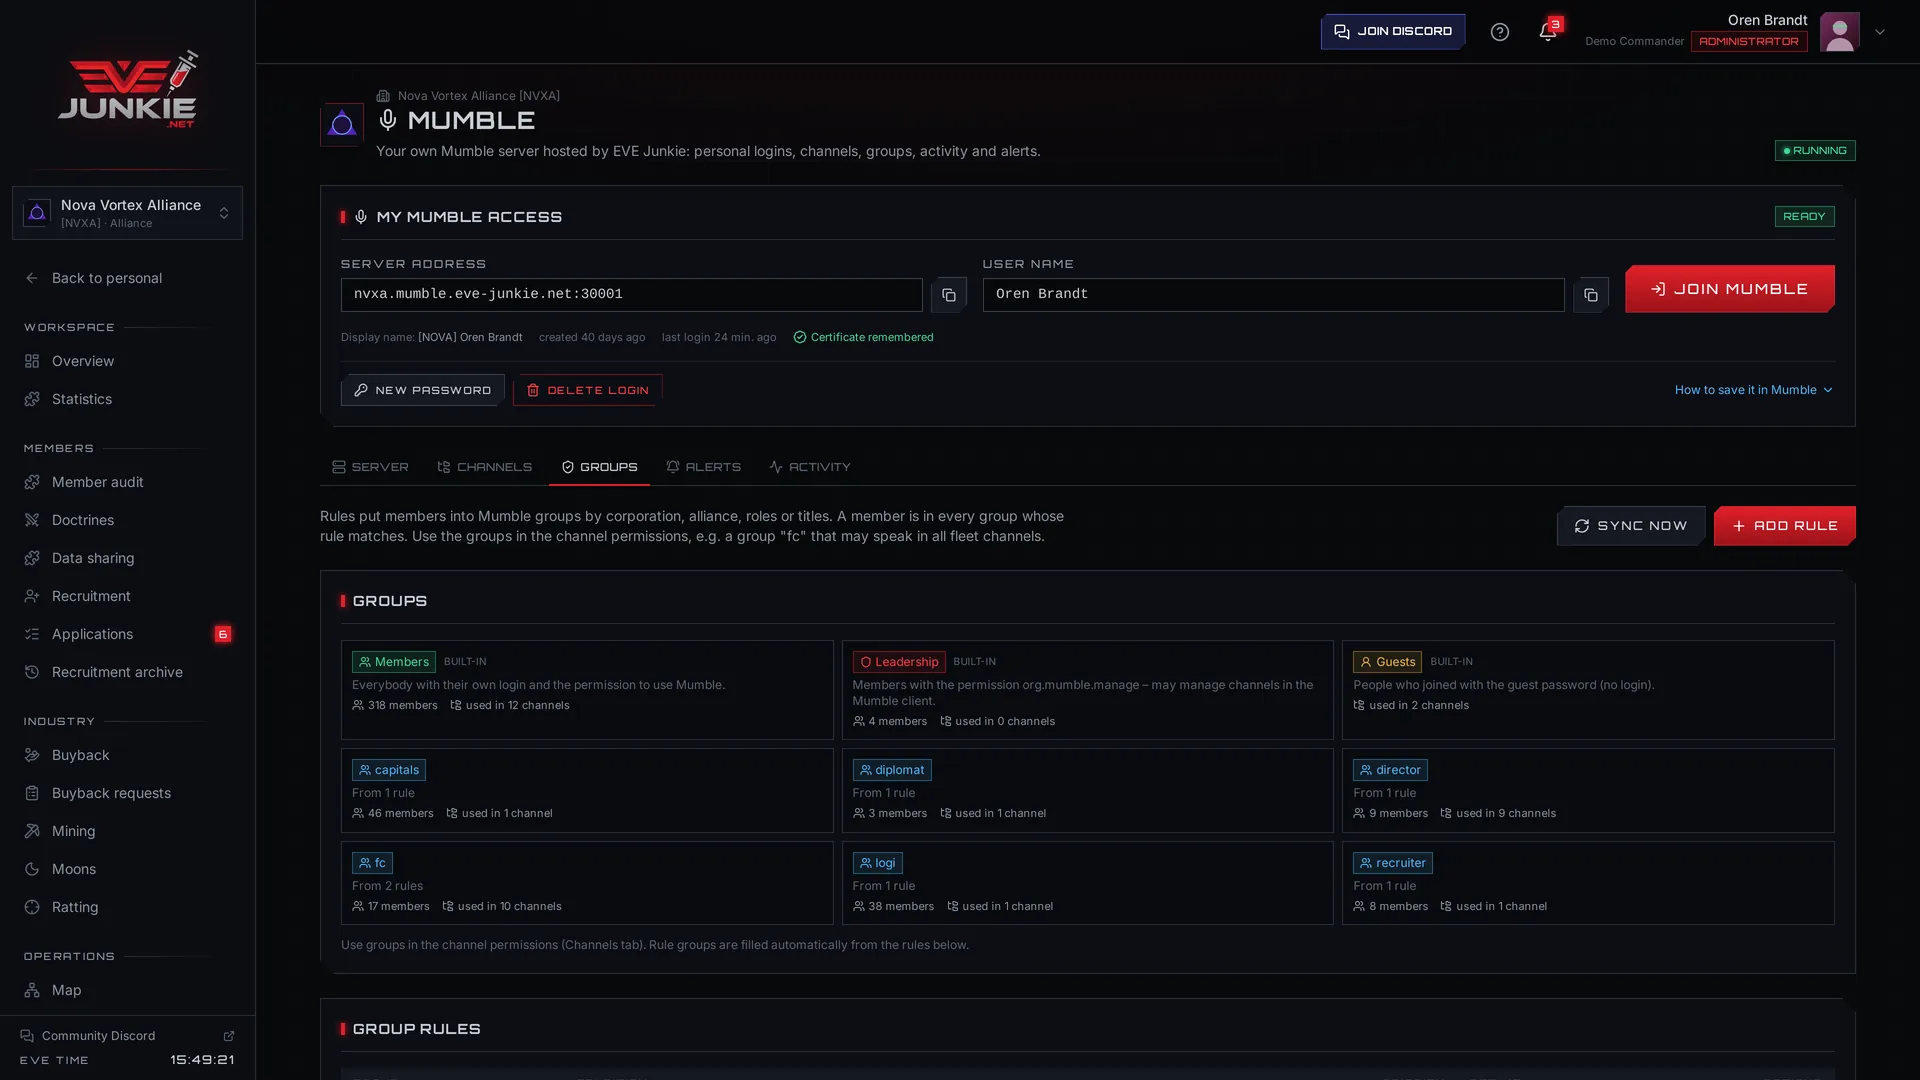The width and height of the screenshot is (1920, 1080).
Task: Open the Moons page
Action: pyautogui.click(x=127, y=869)
